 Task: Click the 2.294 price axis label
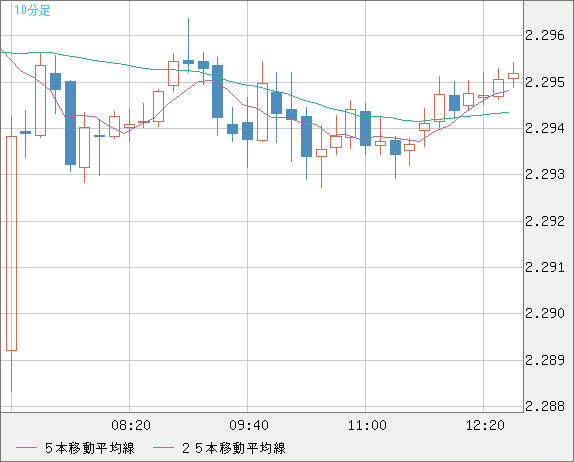[x=545, y=128]
